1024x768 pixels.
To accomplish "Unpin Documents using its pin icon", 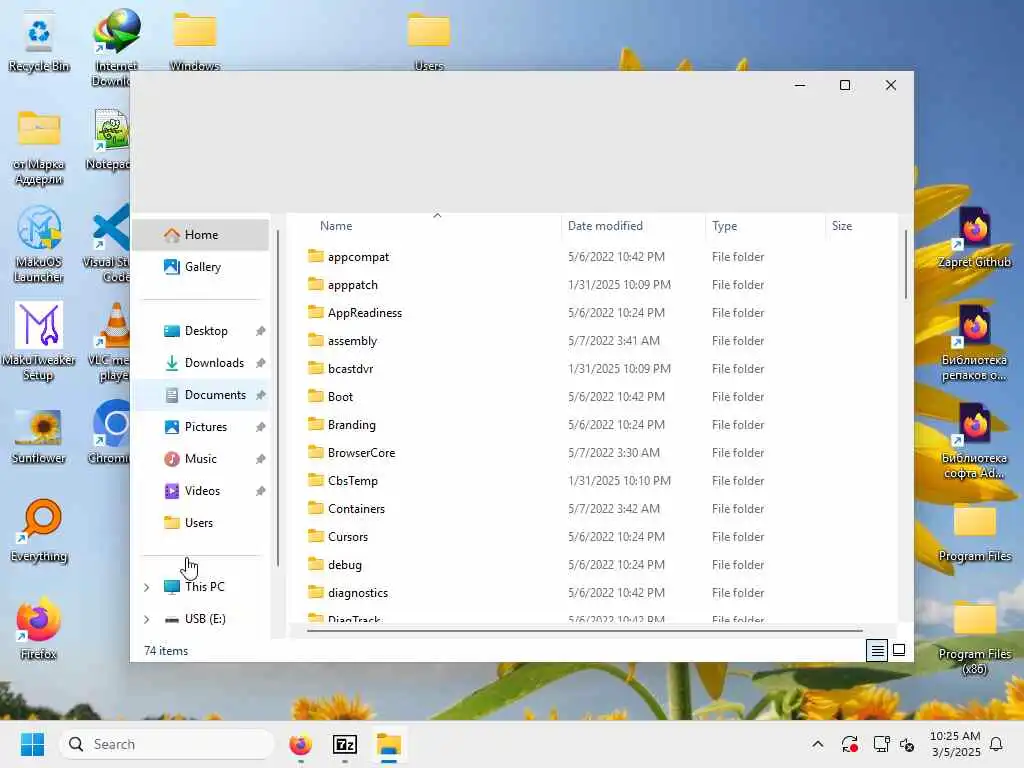I will click(261, 395).
